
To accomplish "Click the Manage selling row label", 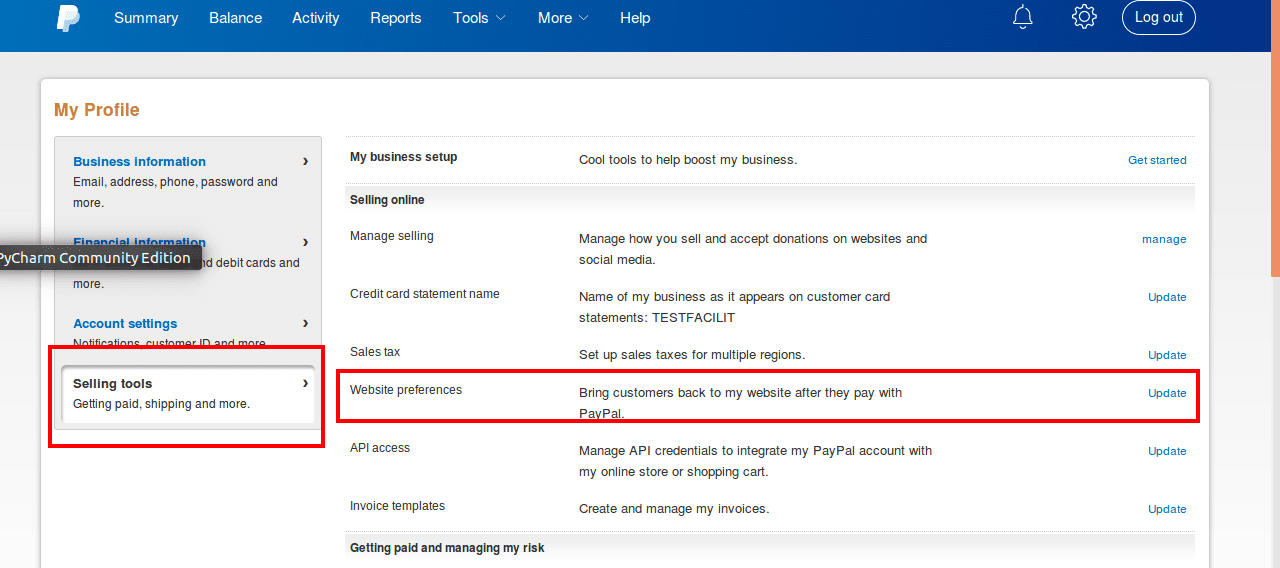I will pos(392,236).
